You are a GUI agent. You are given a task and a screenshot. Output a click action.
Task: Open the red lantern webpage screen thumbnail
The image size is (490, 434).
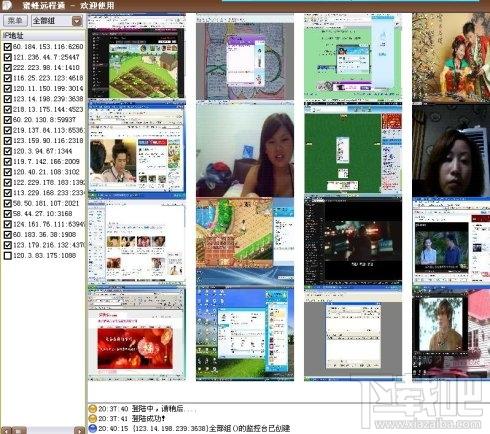(136, 333)
